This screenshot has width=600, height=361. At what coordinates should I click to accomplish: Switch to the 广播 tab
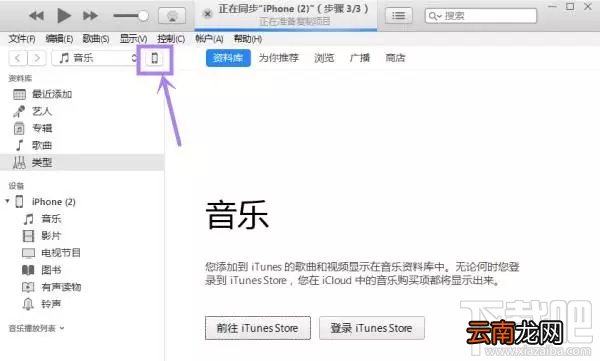(360, 58)
